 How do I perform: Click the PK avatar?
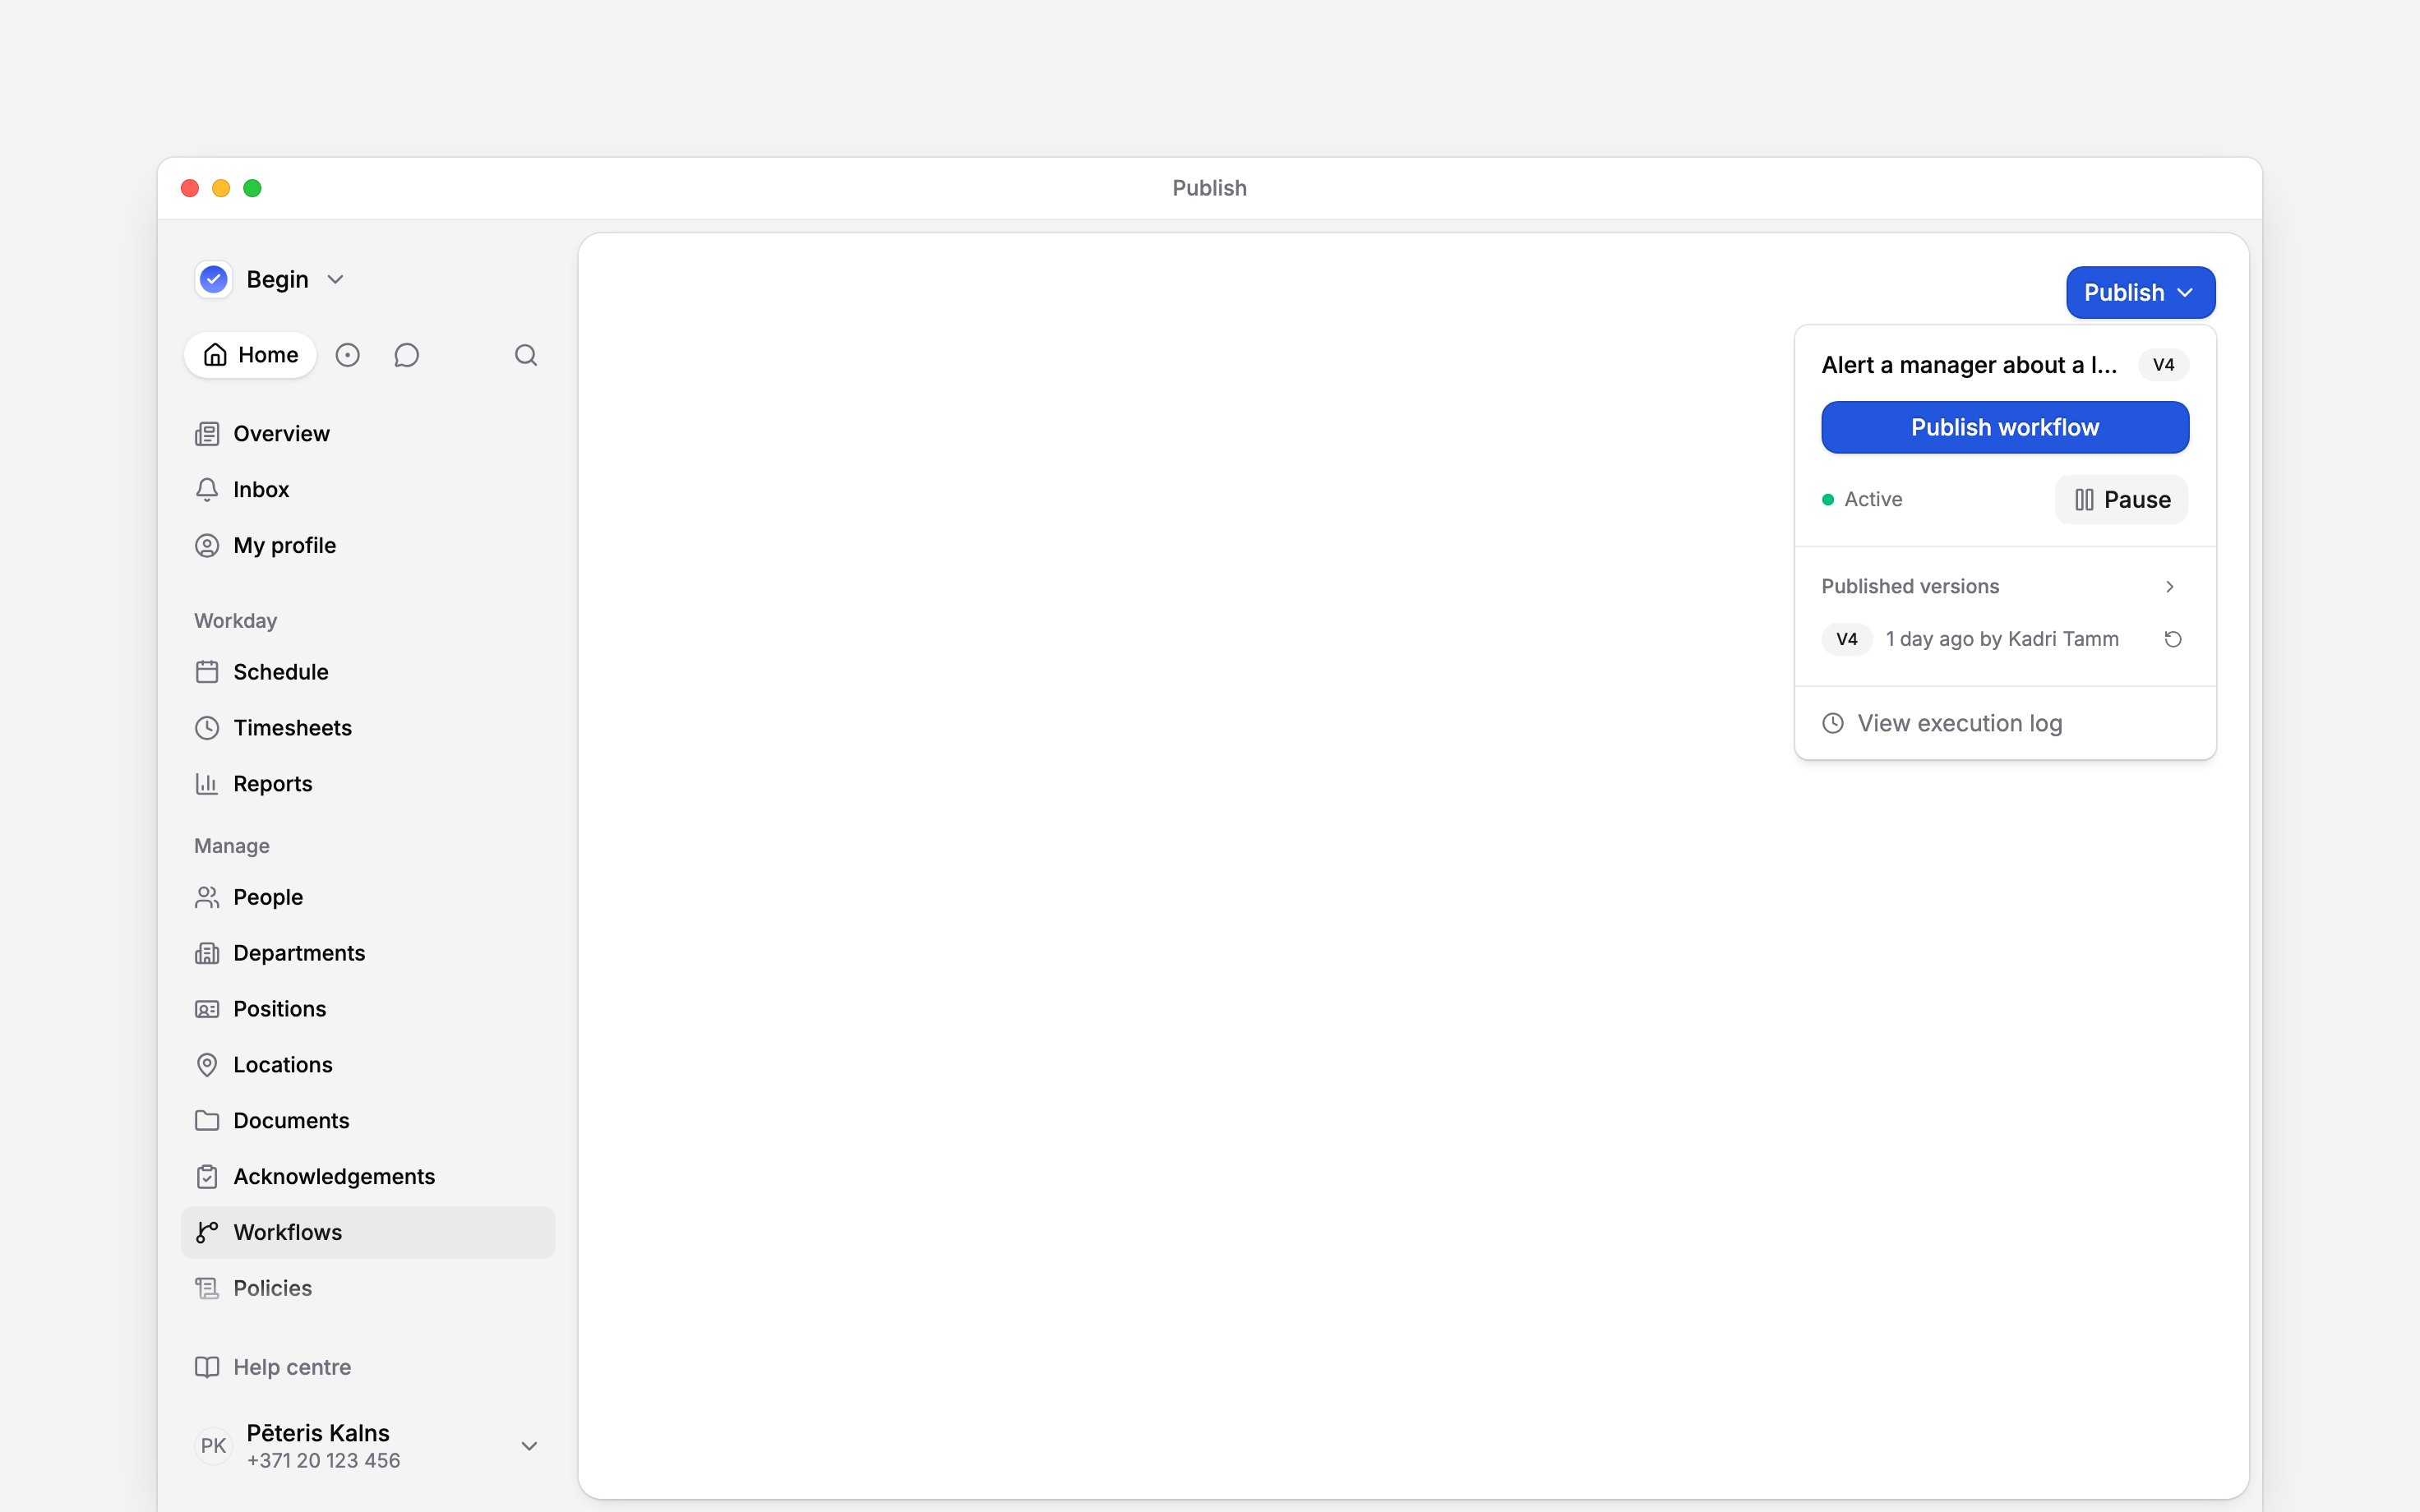pos(213,1446)
